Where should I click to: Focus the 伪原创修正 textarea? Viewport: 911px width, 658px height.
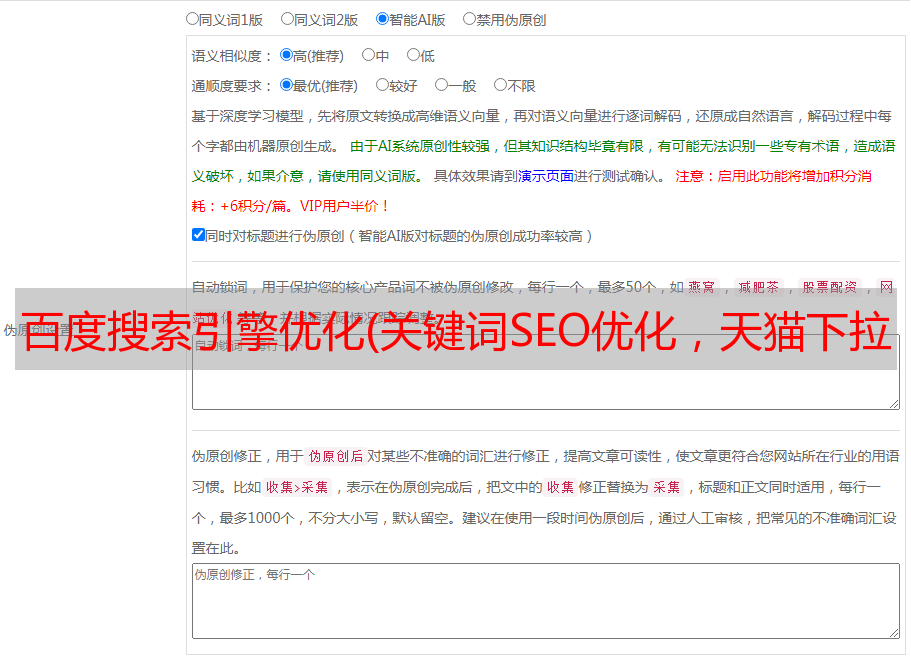[x=546, y=601]
